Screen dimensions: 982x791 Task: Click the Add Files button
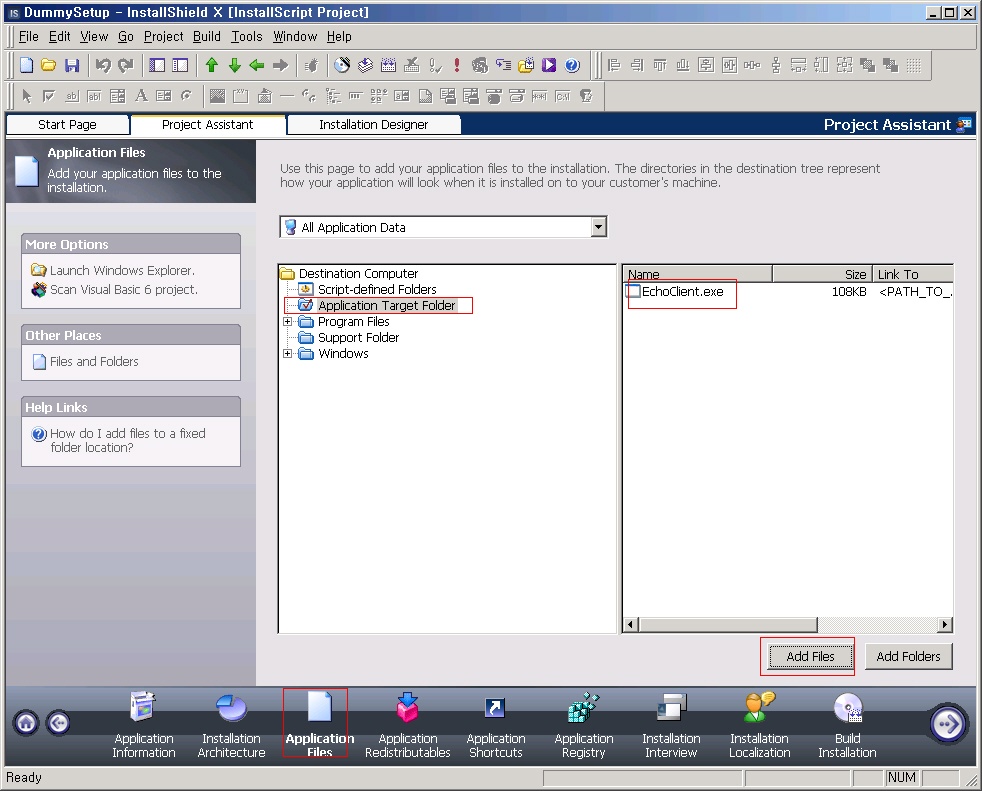point(810,656)
